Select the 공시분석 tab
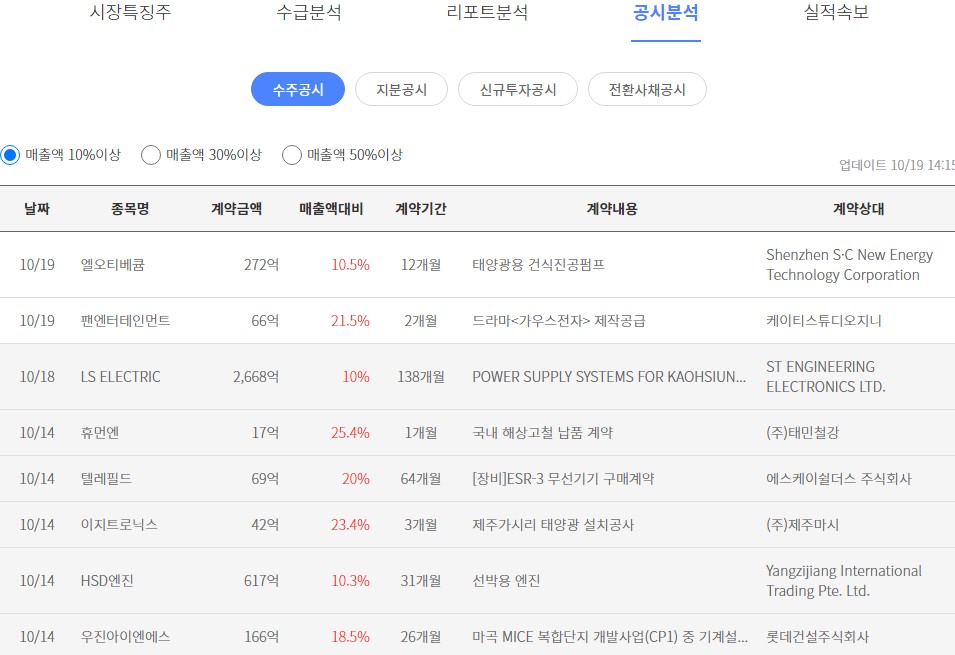The image size is (955, 655). pyautogui.click(x=666, y=12)
